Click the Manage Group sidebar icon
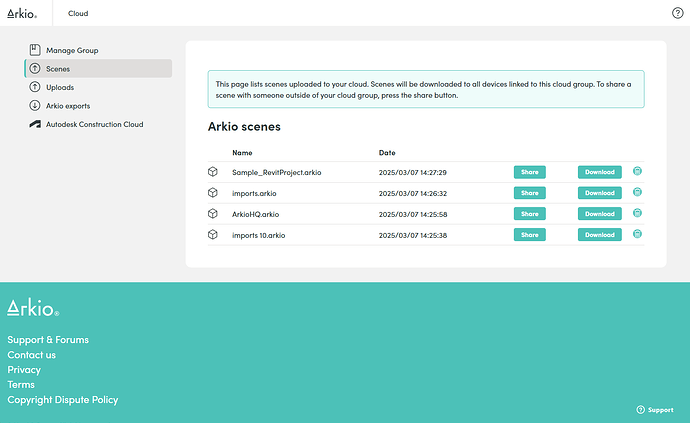 click(35, 50)
